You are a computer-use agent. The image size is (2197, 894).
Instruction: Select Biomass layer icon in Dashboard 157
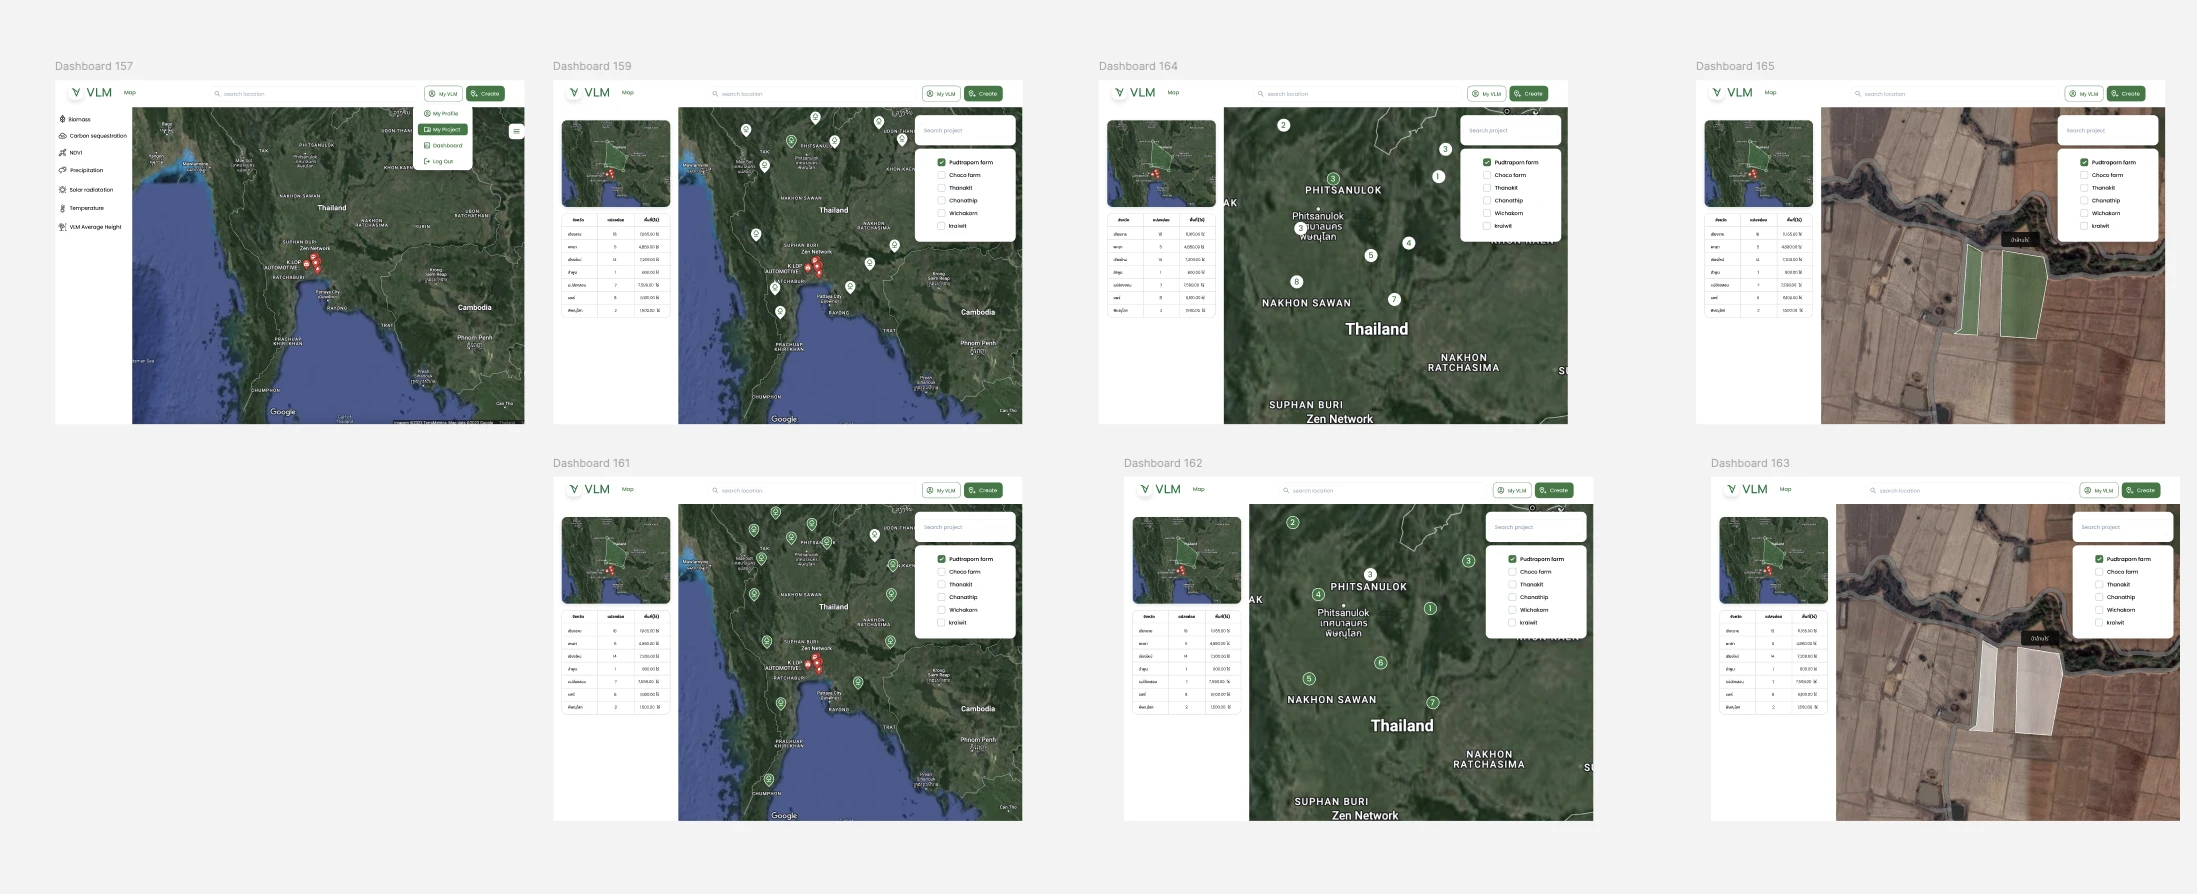tap(62, 119)
